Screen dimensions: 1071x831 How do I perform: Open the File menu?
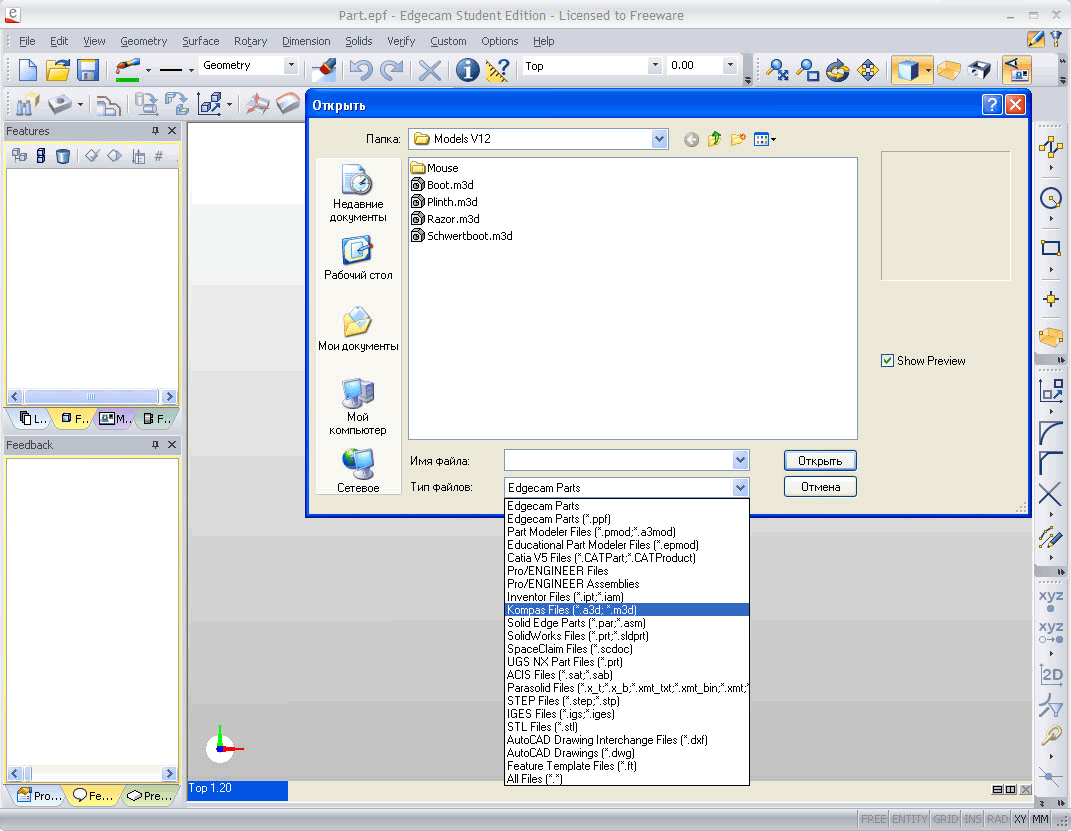(27, 41)
